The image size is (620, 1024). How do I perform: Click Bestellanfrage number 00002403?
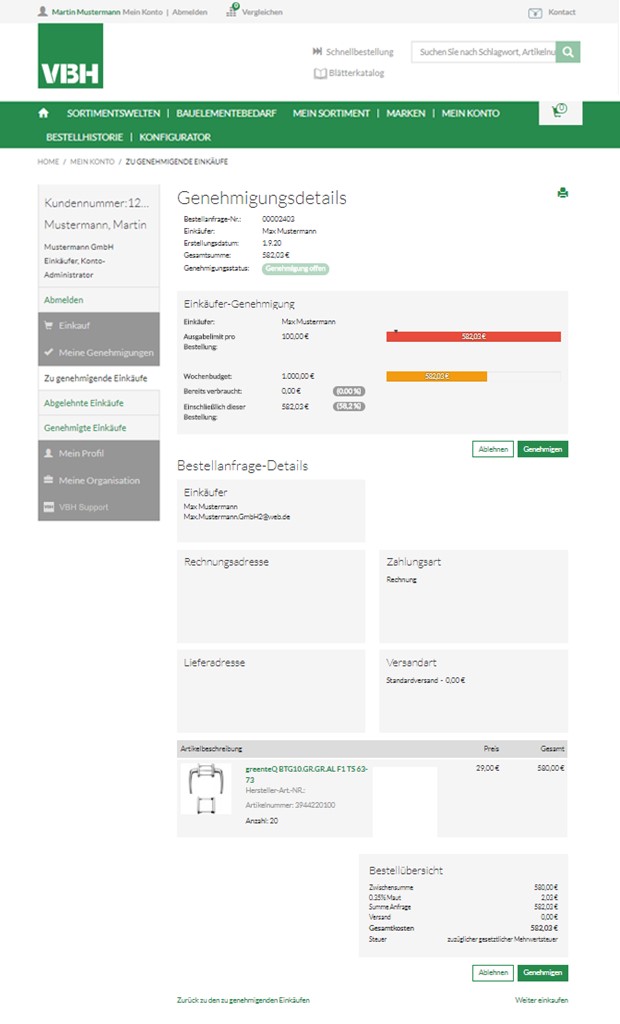[x=278, y=219]
